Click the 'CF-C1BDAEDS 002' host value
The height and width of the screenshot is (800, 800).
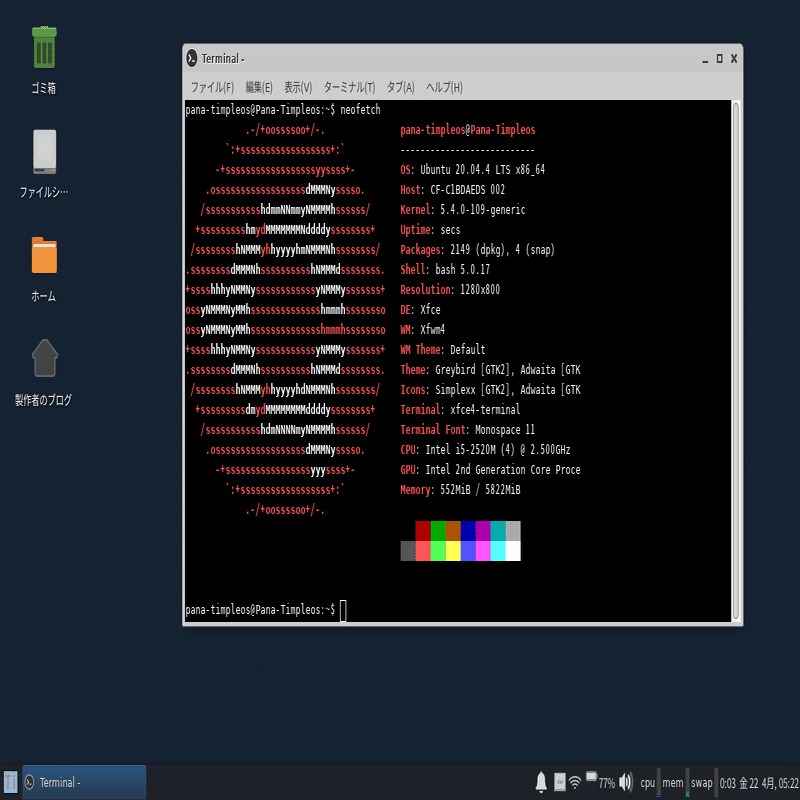467,190
